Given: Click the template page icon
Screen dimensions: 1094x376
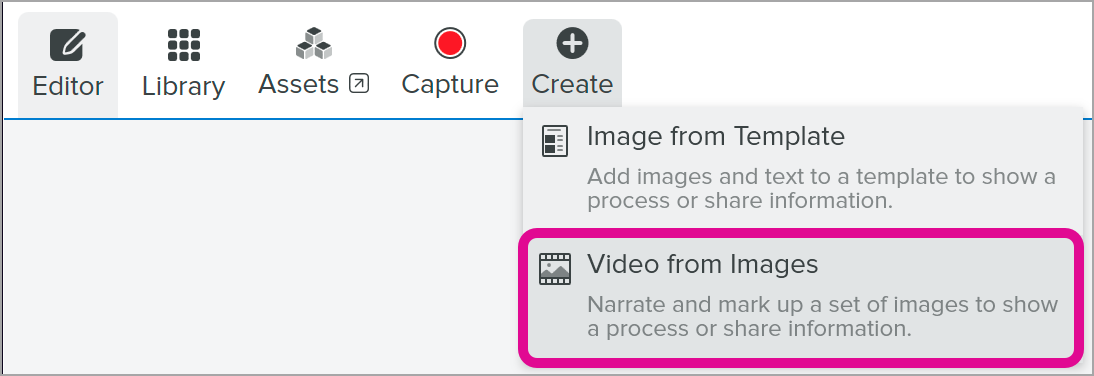Looking at the screenshot, I should click(x=555, y=140).
